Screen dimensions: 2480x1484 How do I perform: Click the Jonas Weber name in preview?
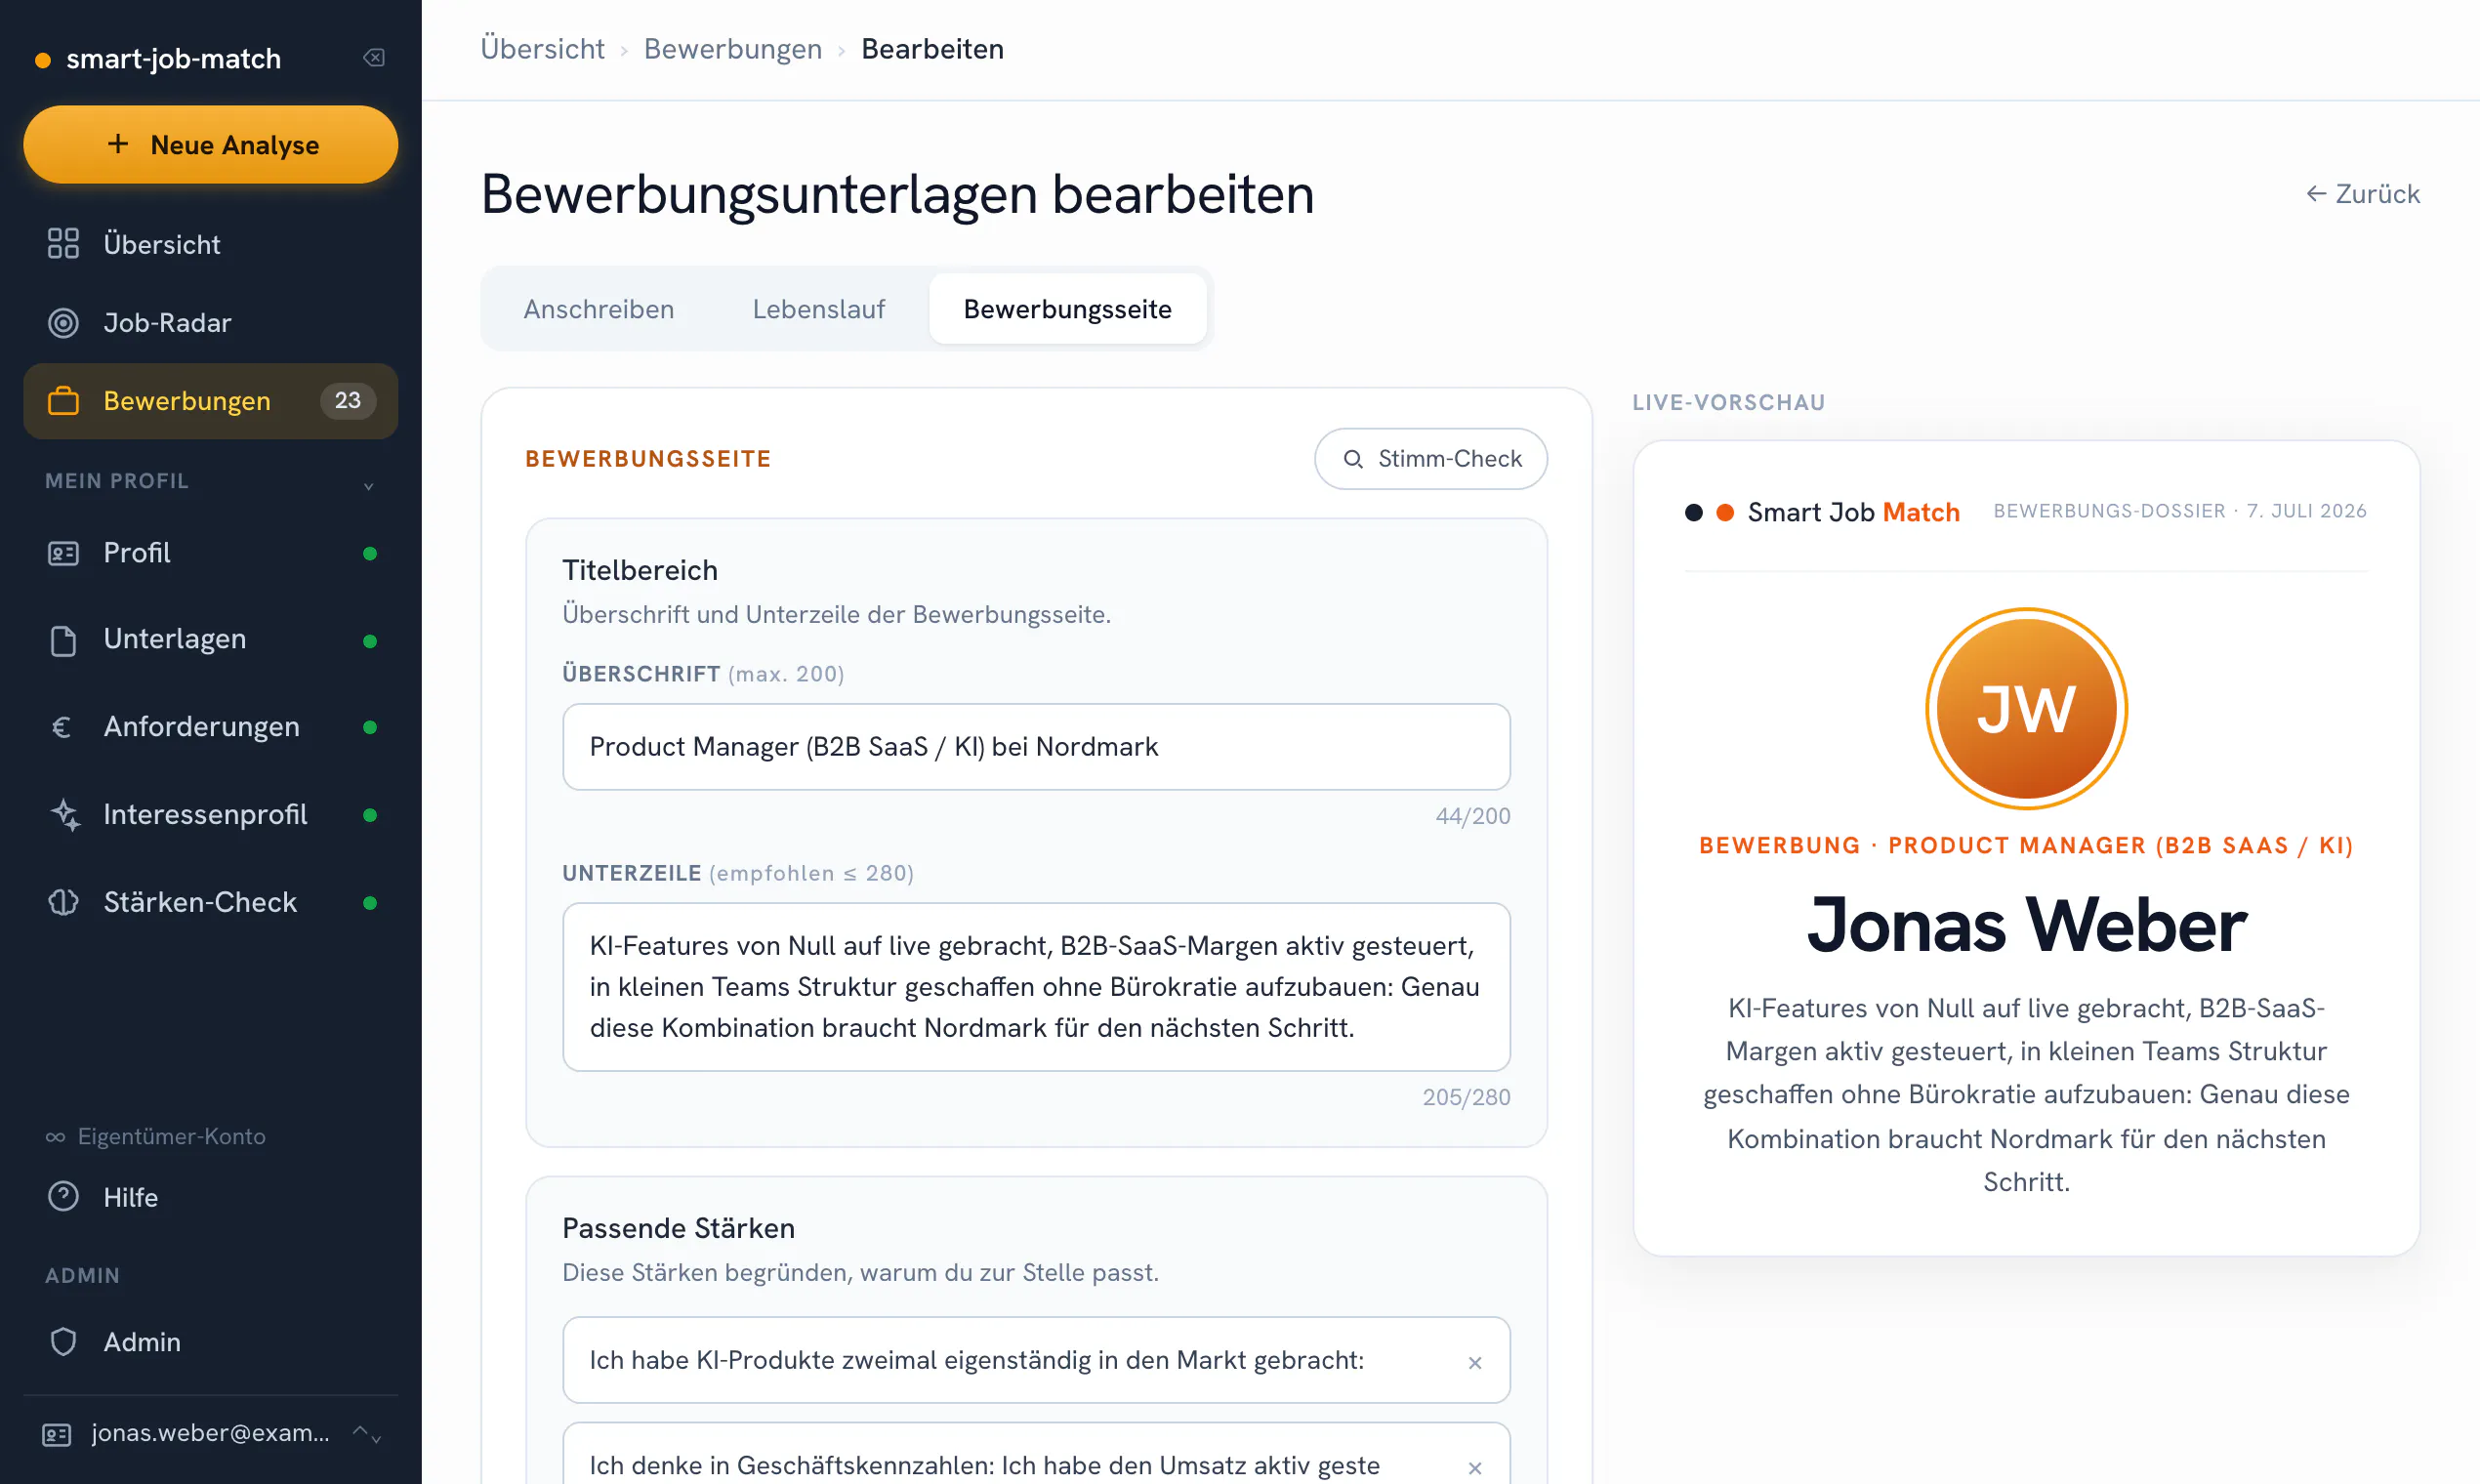coord(2026,925)
